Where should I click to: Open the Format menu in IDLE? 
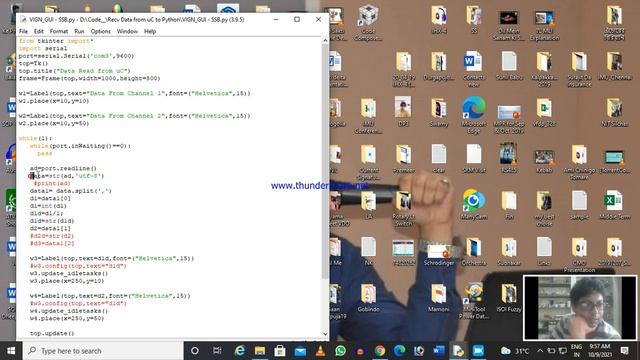(59, 31)
